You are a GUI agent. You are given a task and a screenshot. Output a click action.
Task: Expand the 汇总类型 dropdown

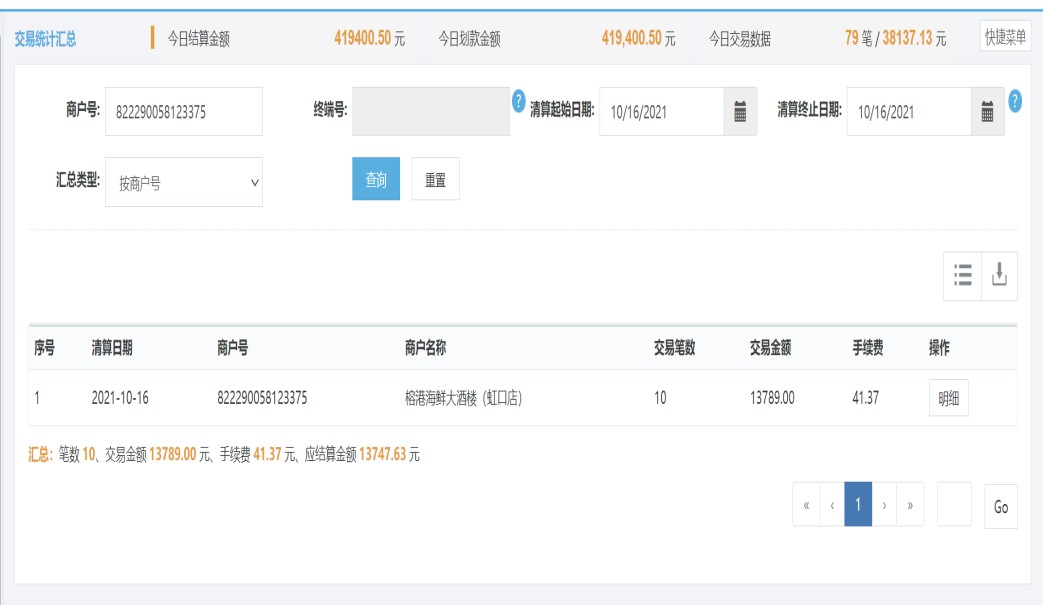coord(184,183)
